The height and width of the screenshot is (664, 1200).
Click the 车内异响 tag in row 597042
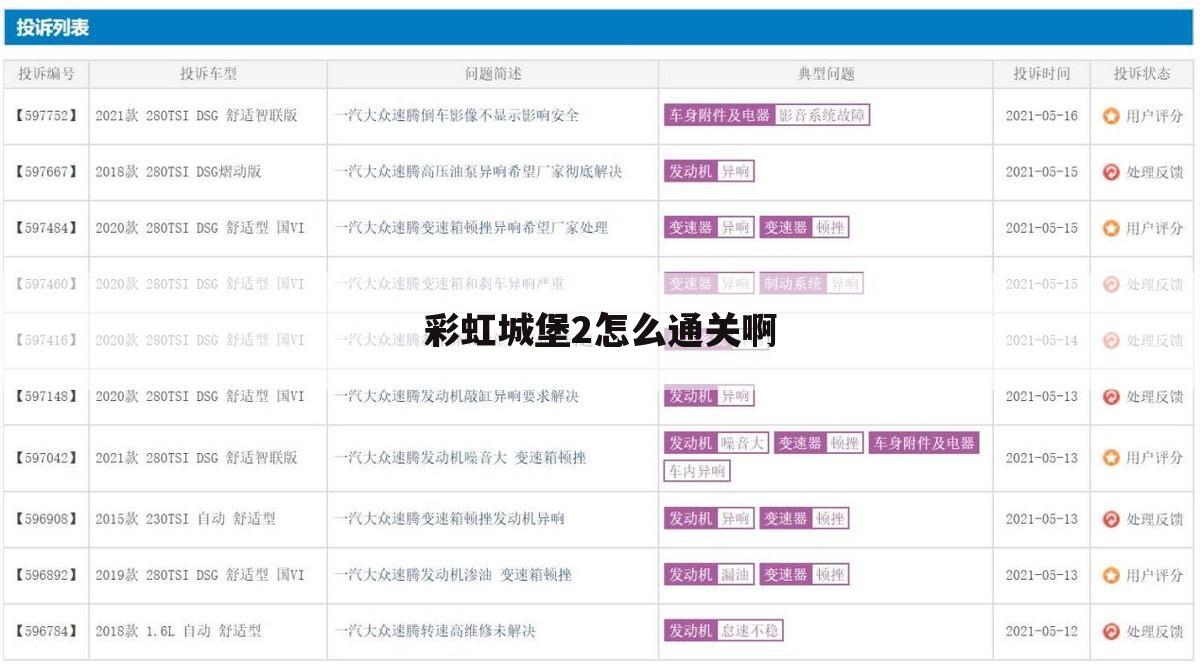tap(698, 471)
